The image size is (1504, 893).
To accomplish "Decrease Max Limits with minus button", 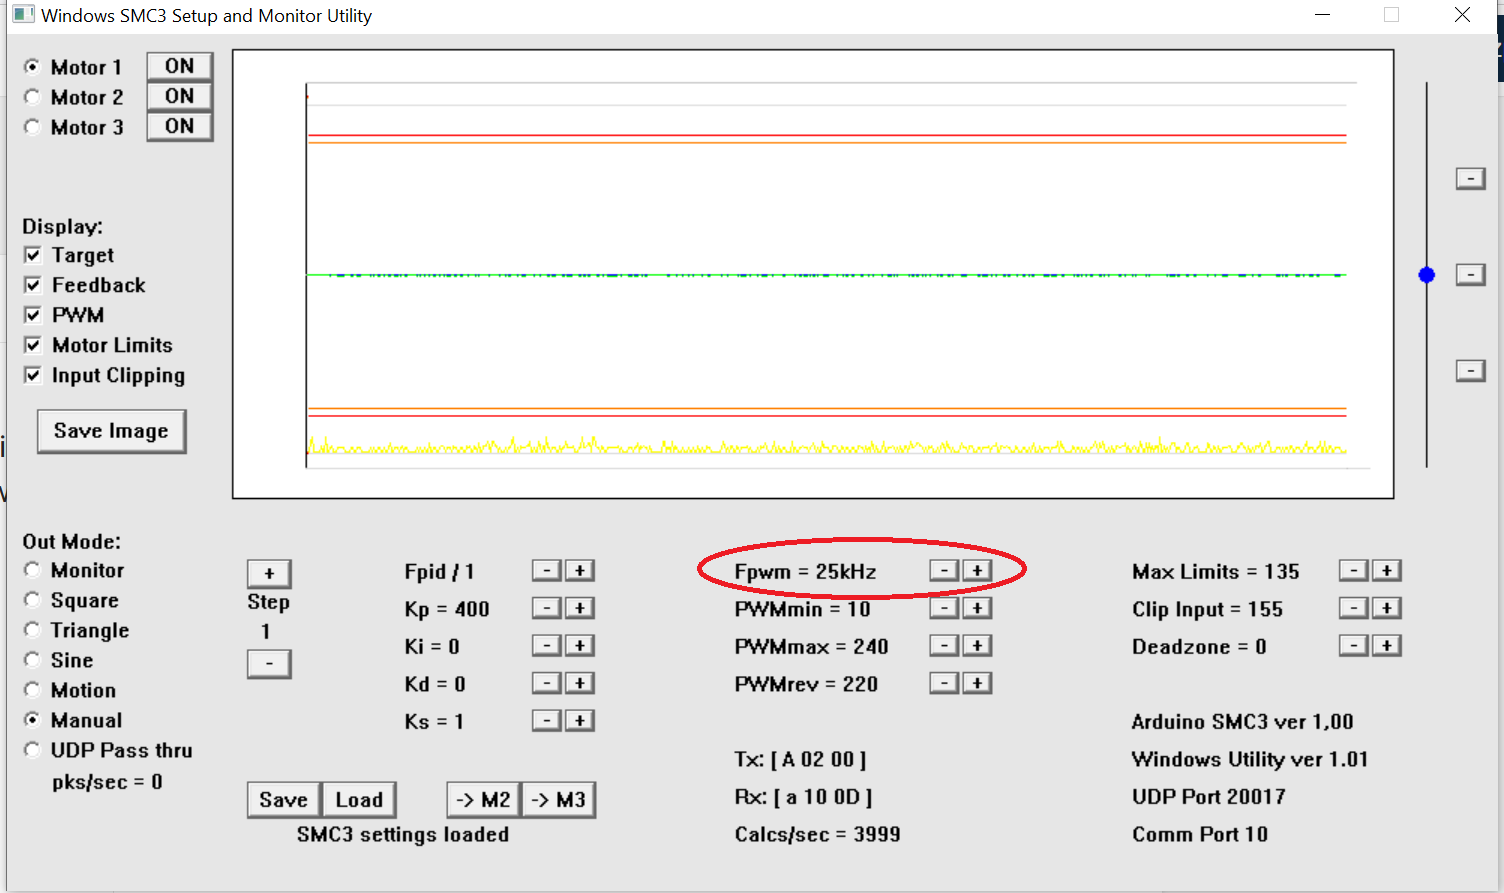I will (1353, 571).
